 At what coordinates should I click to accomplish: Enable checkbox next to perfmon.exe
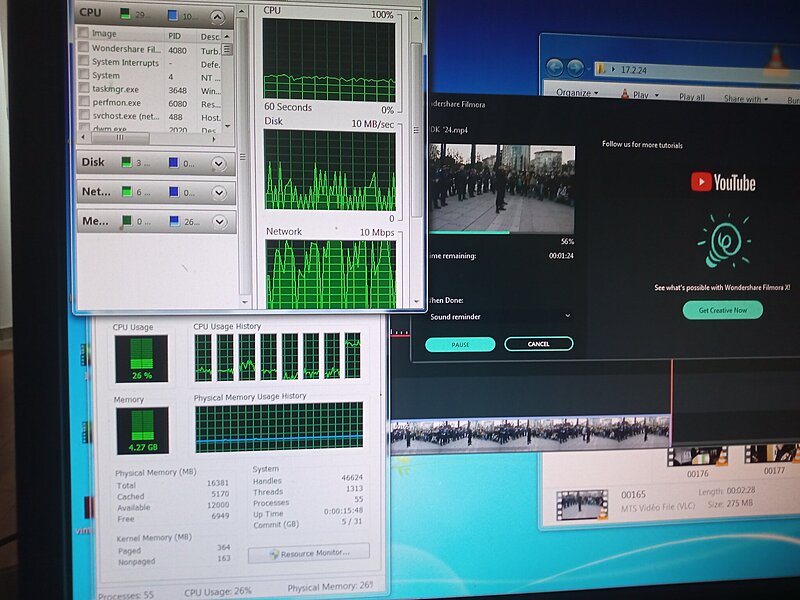point(83,103)
